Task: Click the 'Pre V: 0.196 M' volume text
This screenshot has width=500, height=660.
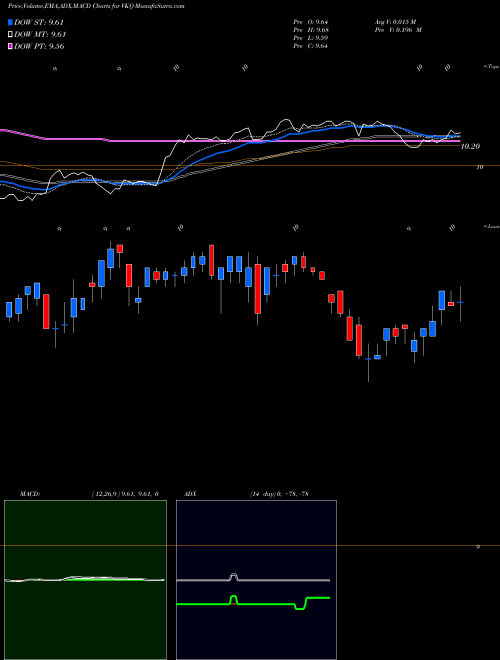Action: [400, 30]
